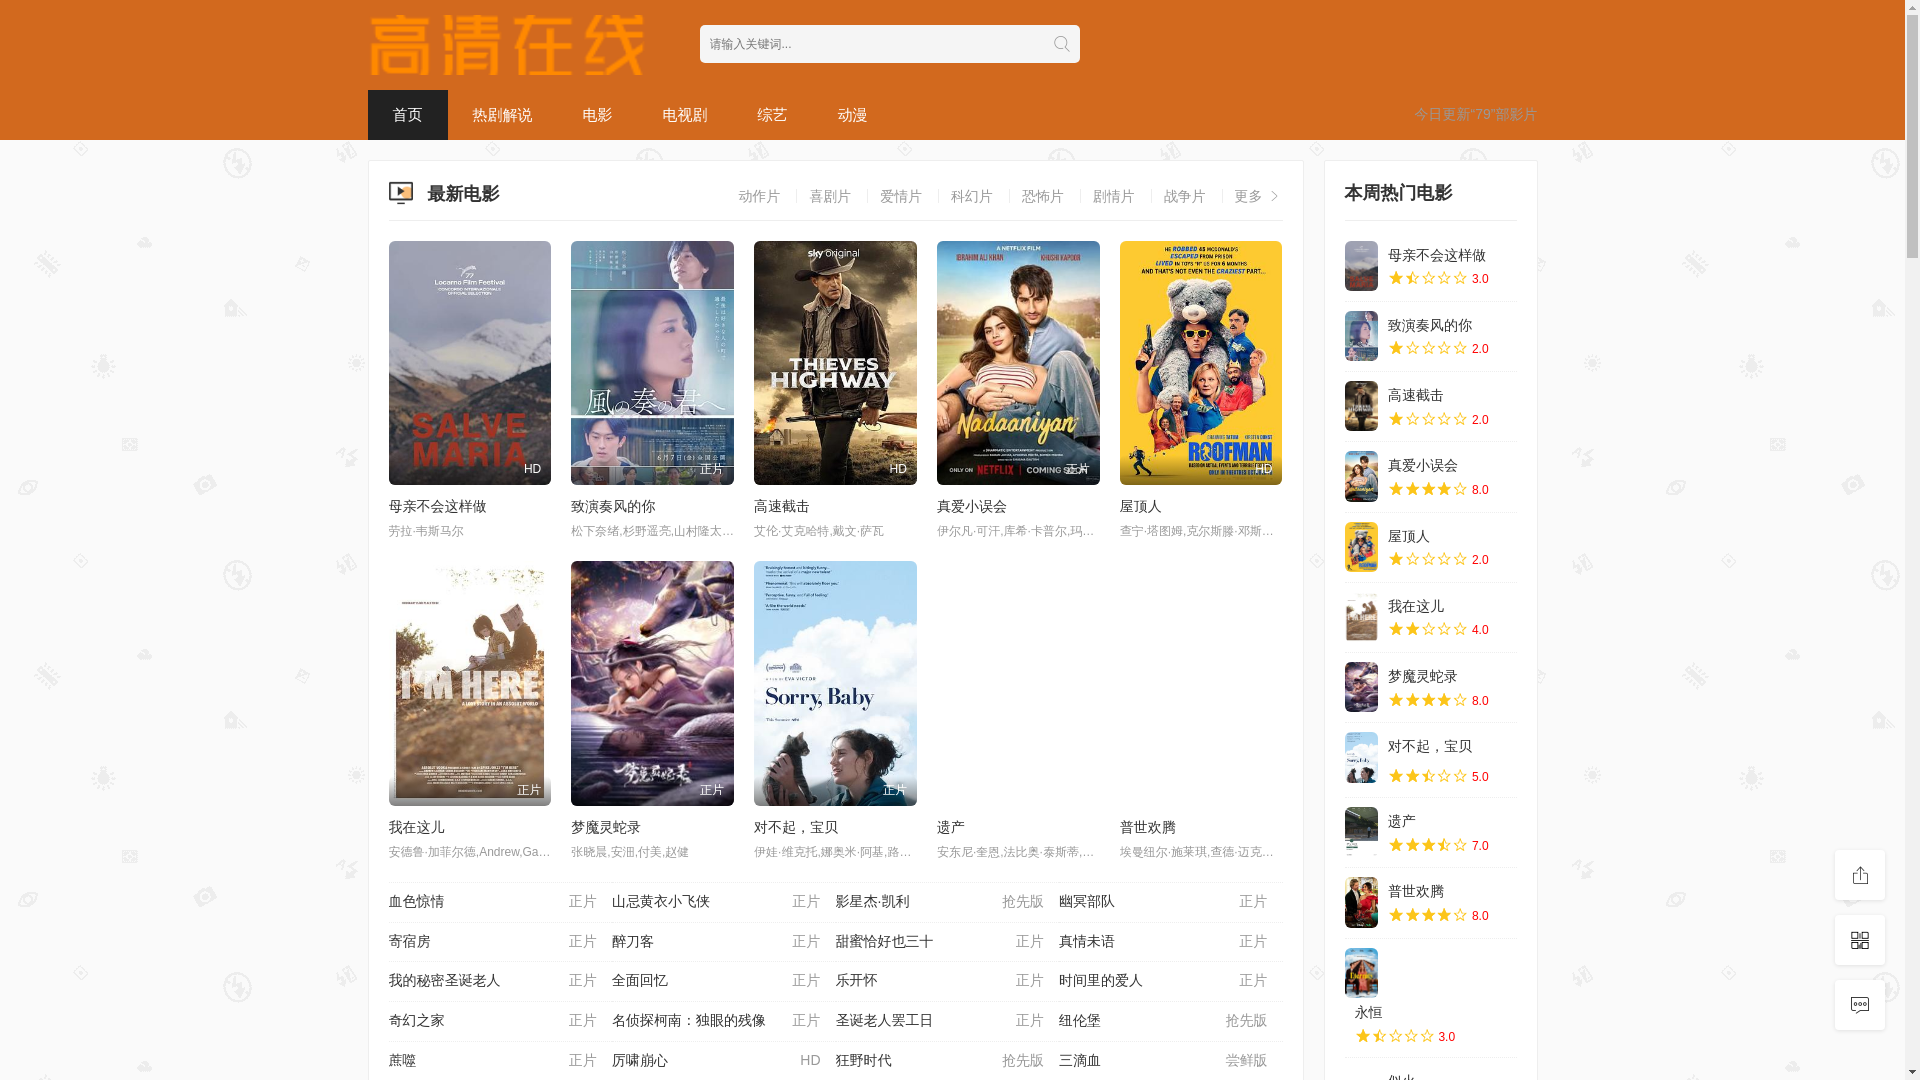Open 山忌黄衣小飞侠 in movie list

[x=661, y=902]
